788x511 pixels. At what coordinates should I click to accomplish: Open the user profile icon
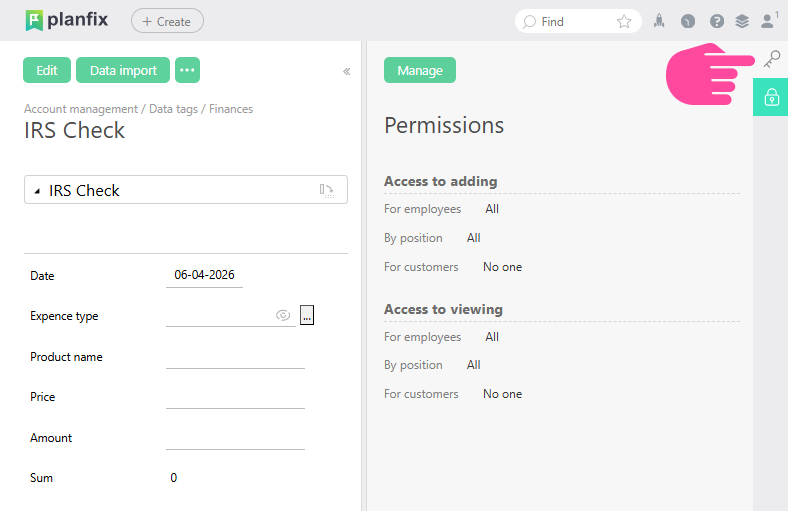(768, 20)
